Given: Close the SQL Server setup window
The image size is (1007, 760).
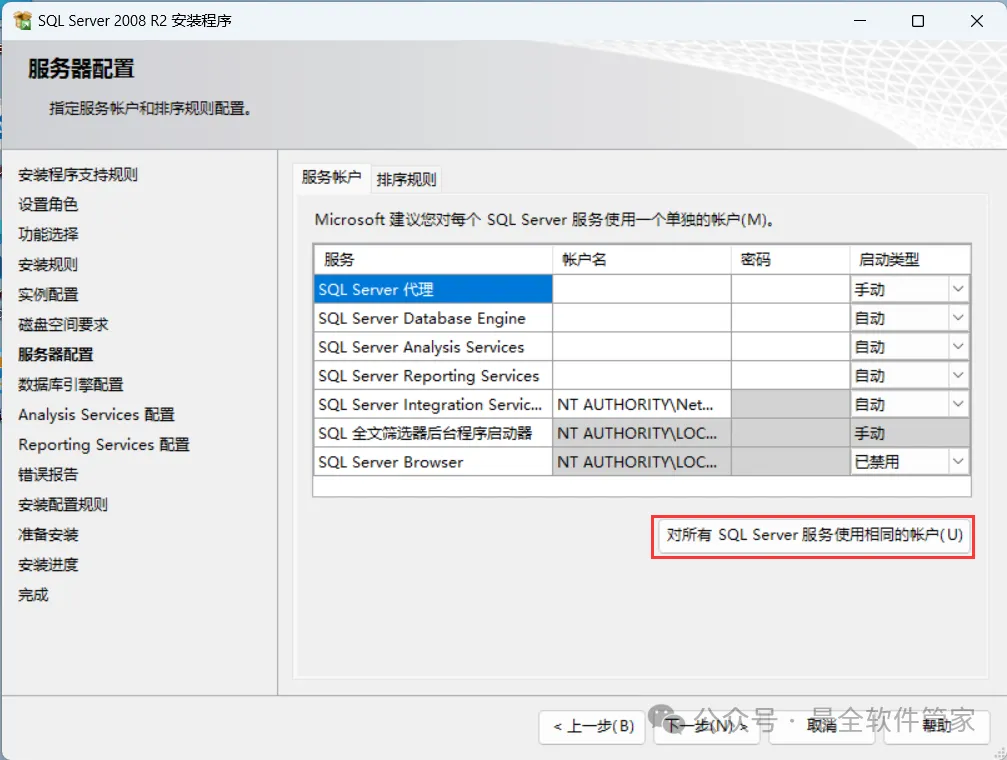Looking at the screenshot, I should tap(977, 21).
